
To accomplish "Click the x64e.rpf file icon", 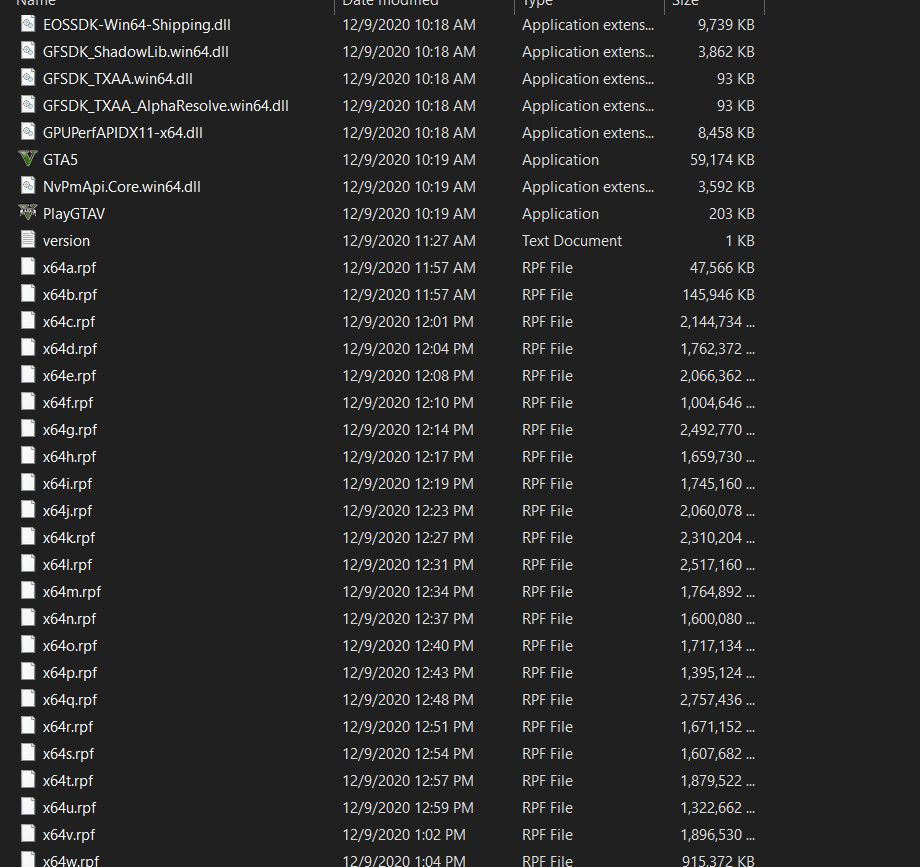I will 28,375.
